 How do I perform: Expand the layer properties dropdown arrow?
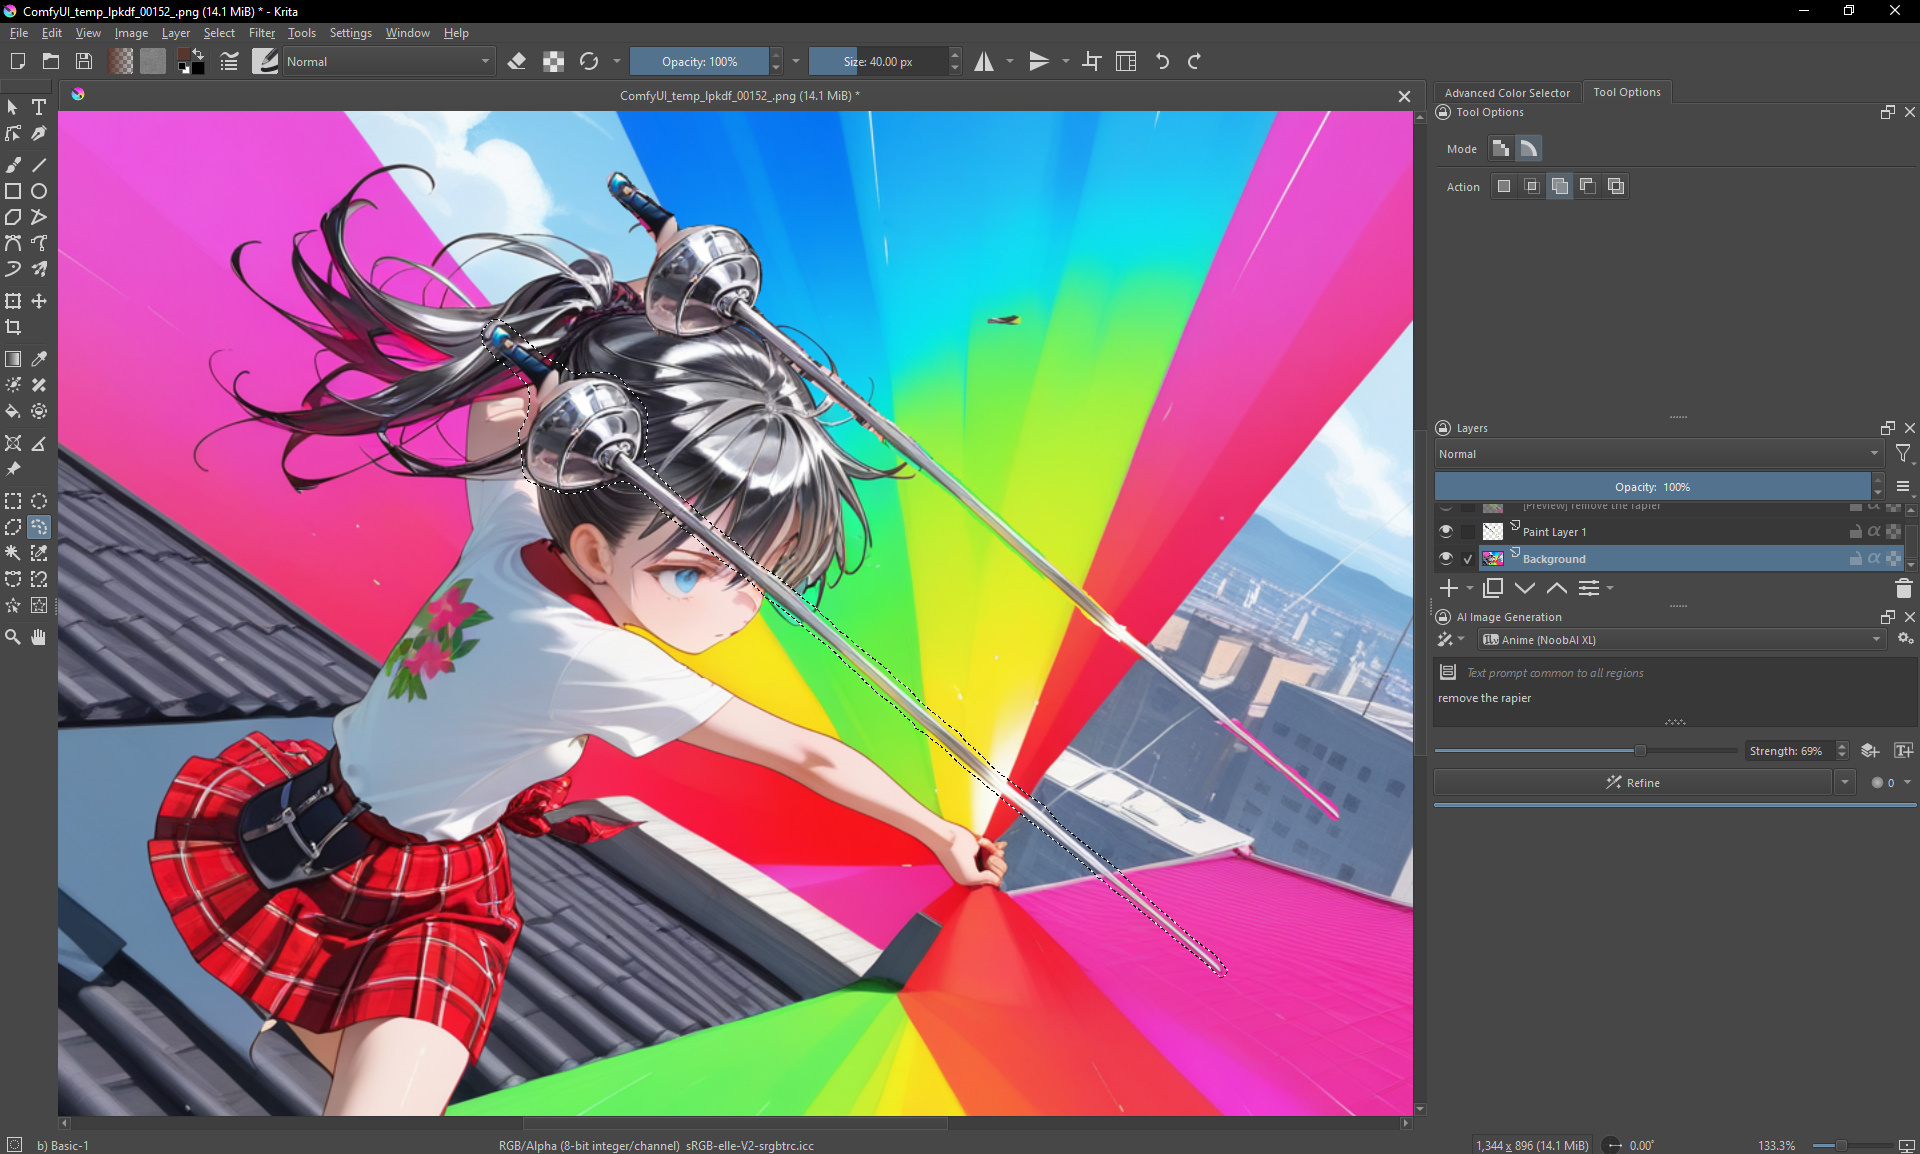1610,588
